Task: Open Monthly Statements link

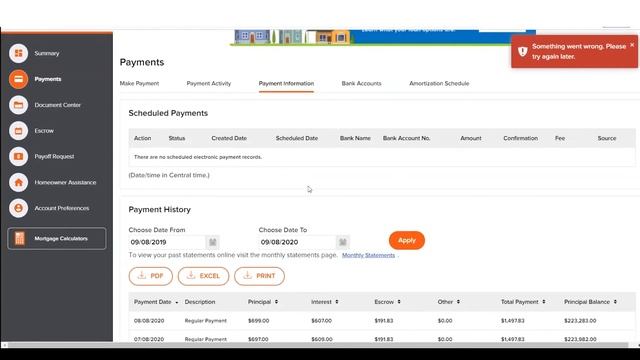Action: coord(368,255)
